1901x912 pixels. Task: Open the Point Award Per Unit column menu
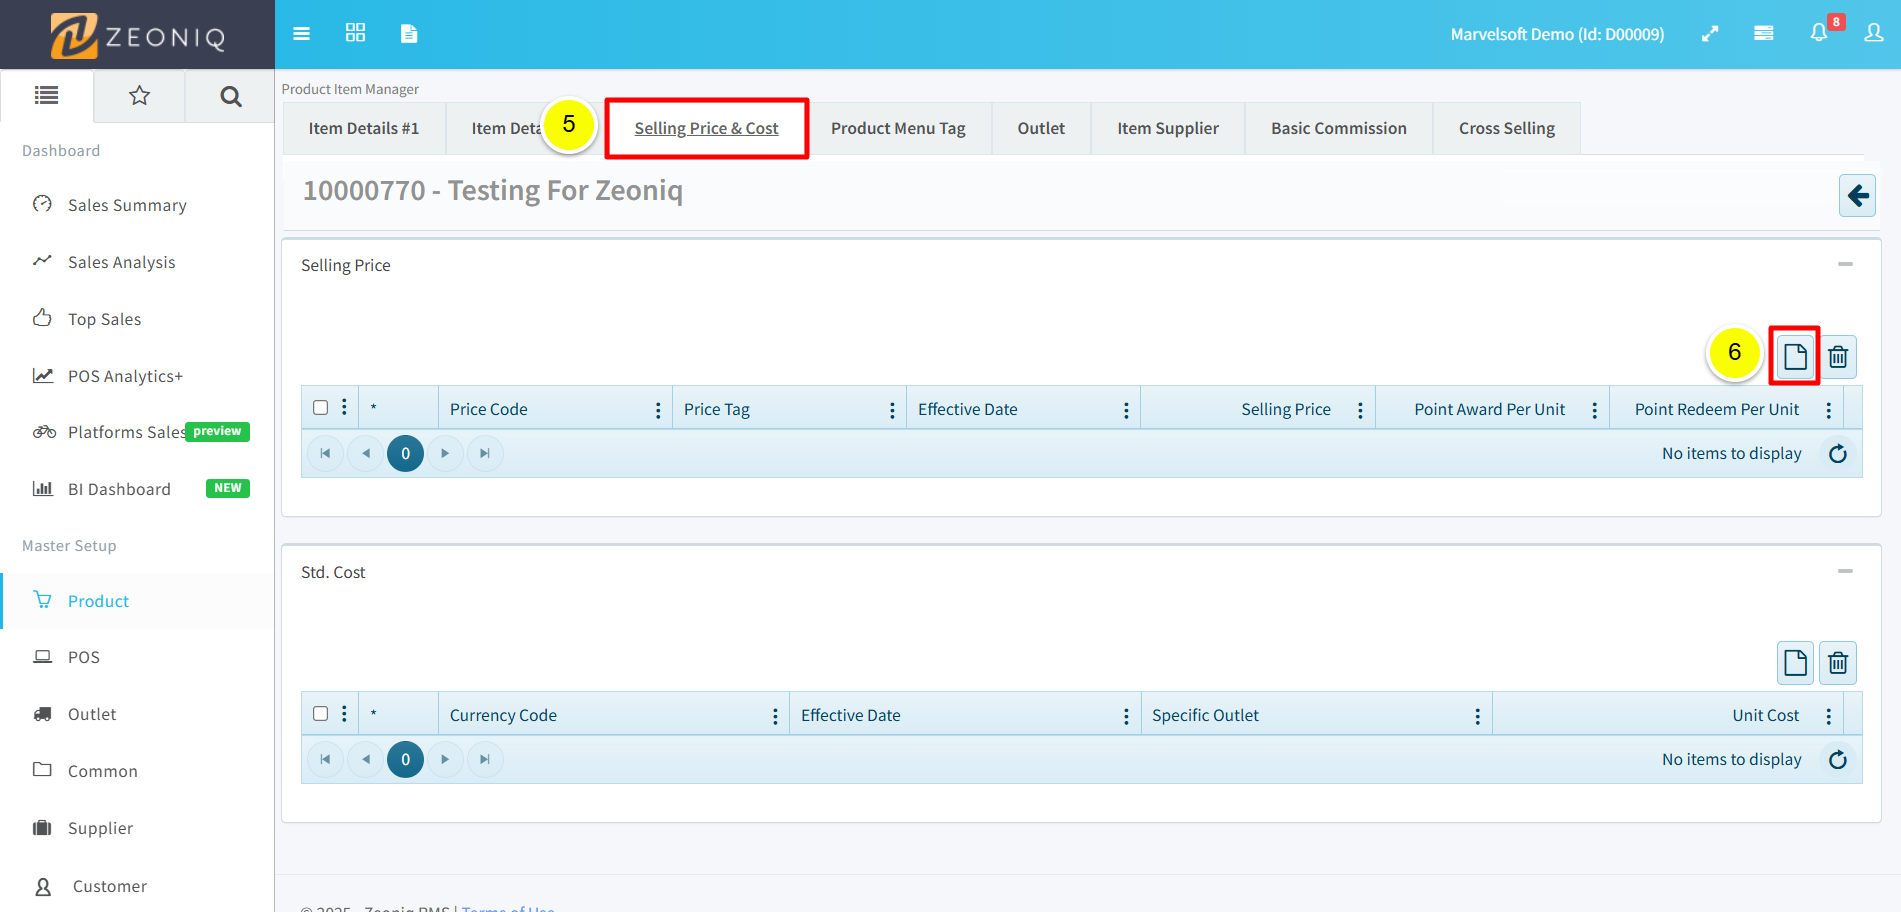[x=1594, y=410]
